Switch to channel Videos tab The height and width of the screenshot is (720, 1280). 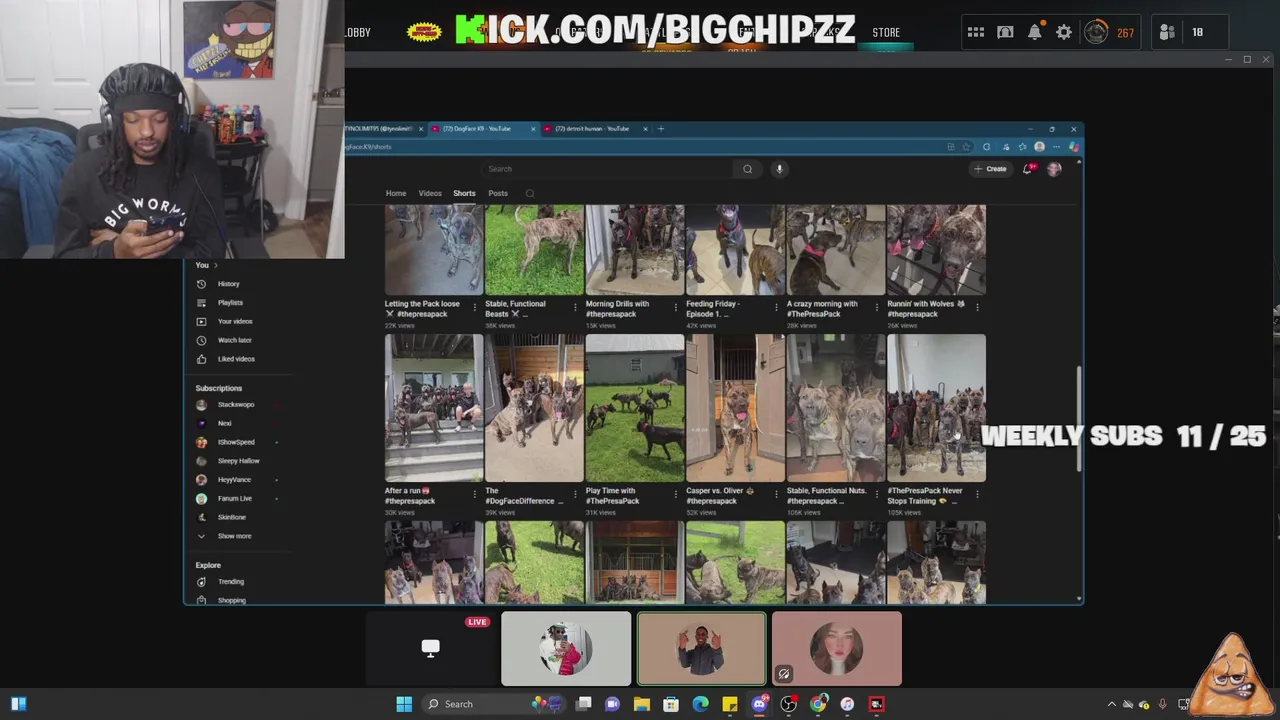tap(430, 193)
